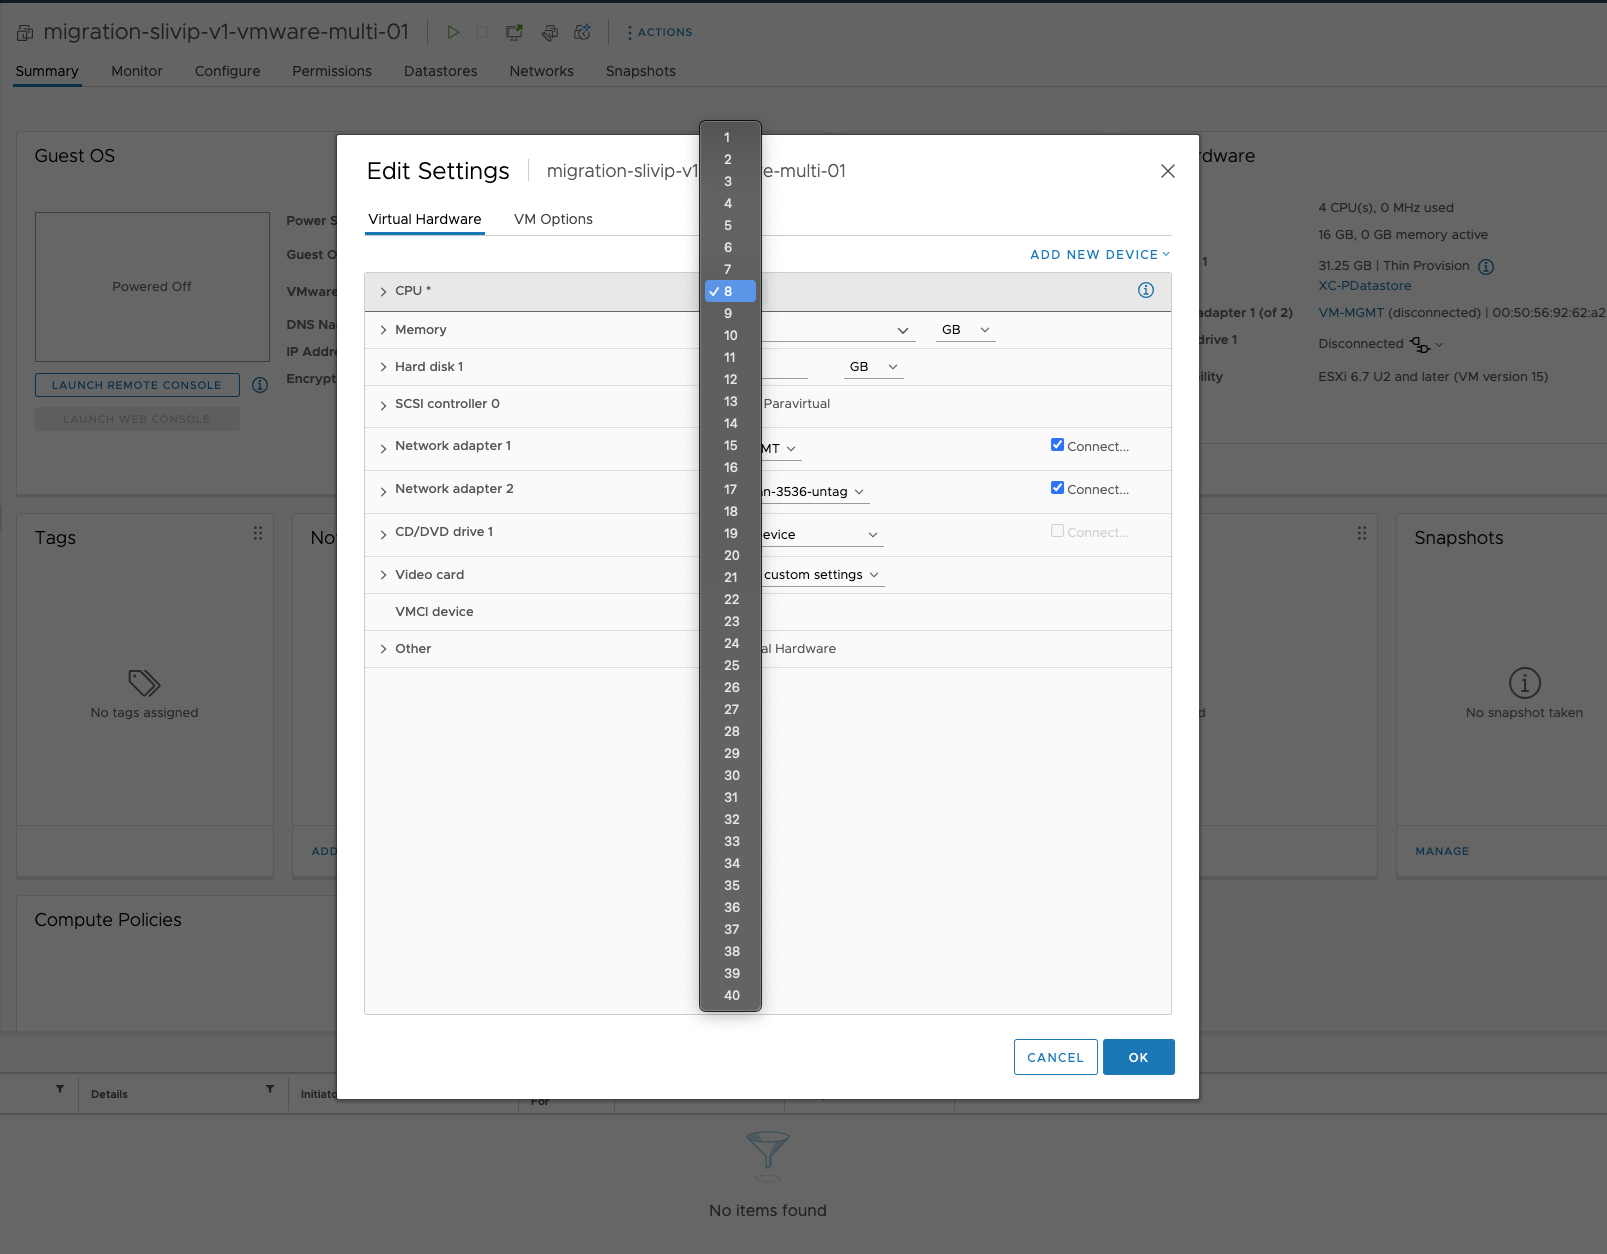Select 16 from the CPU count list

point(730,467)
